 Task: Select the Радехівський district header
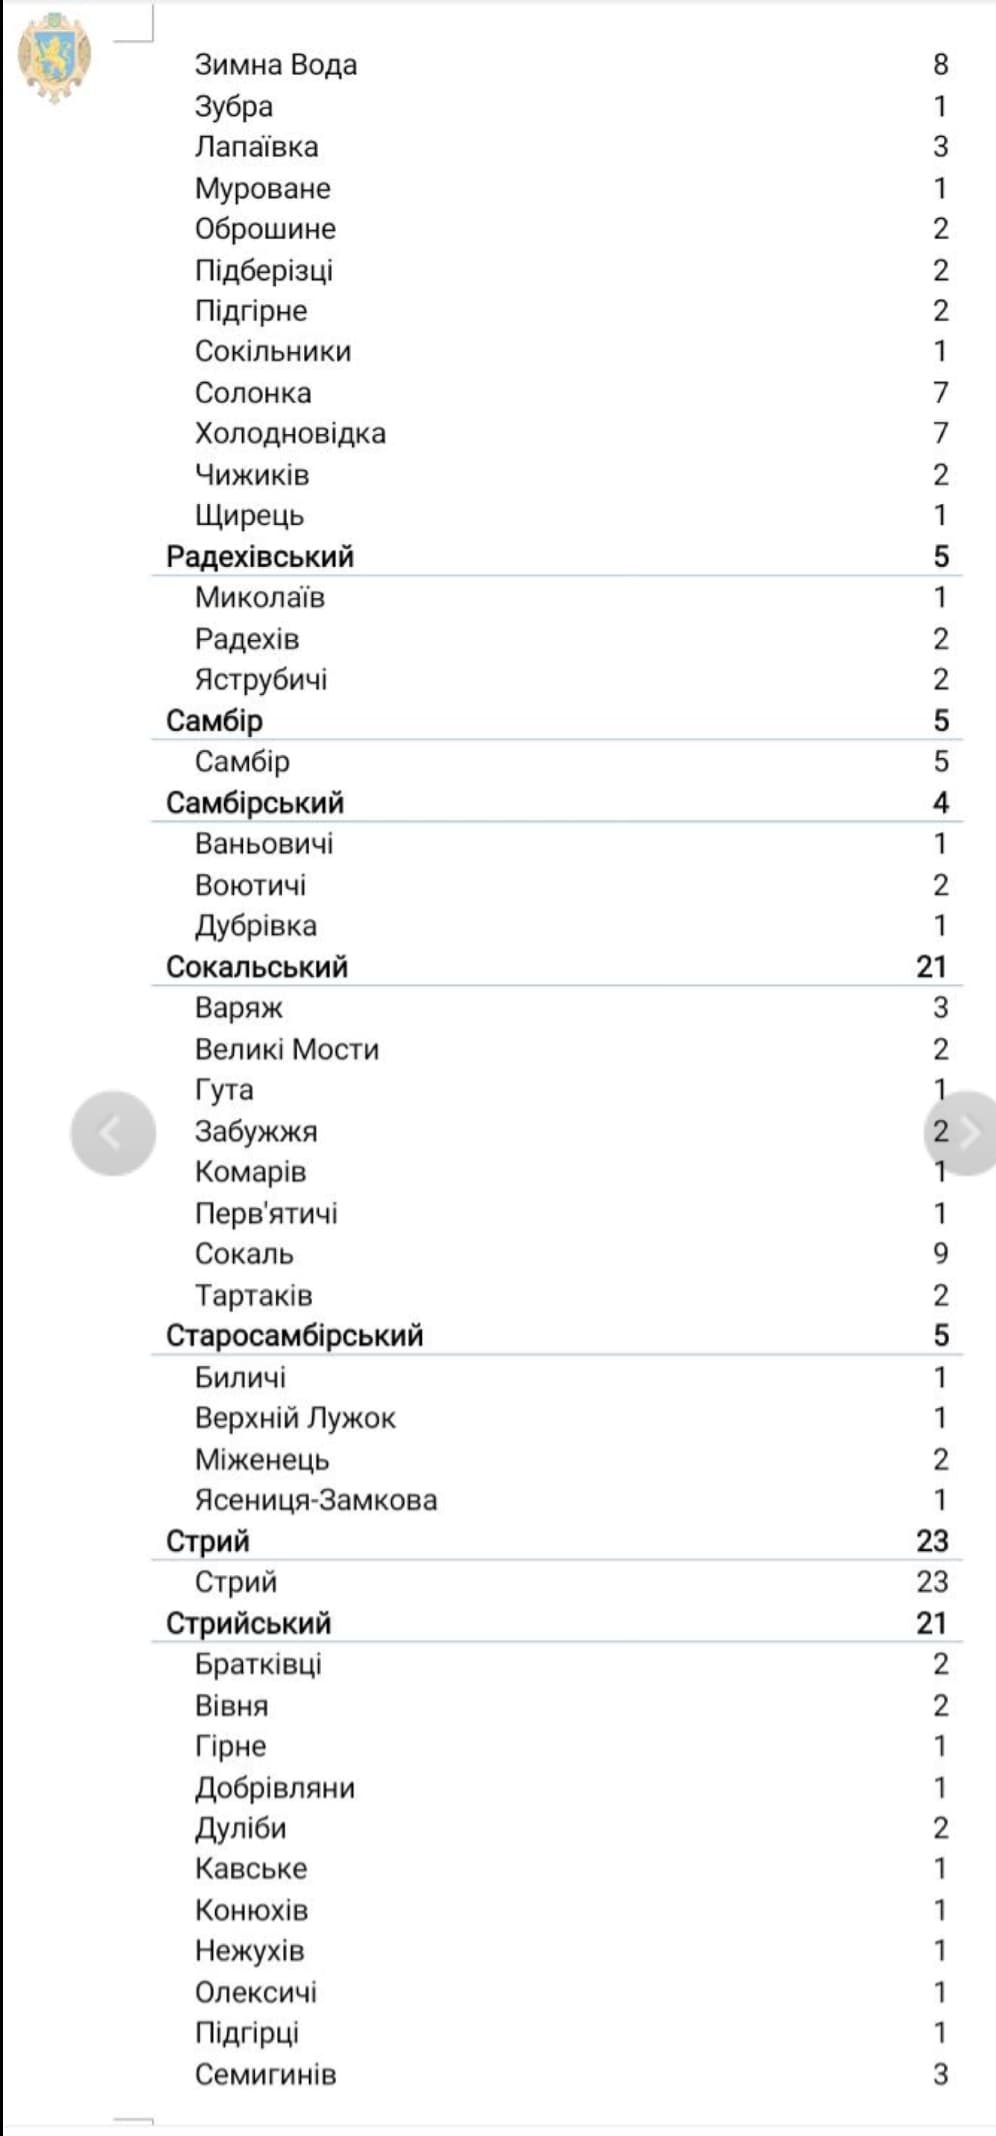[260, 557]
